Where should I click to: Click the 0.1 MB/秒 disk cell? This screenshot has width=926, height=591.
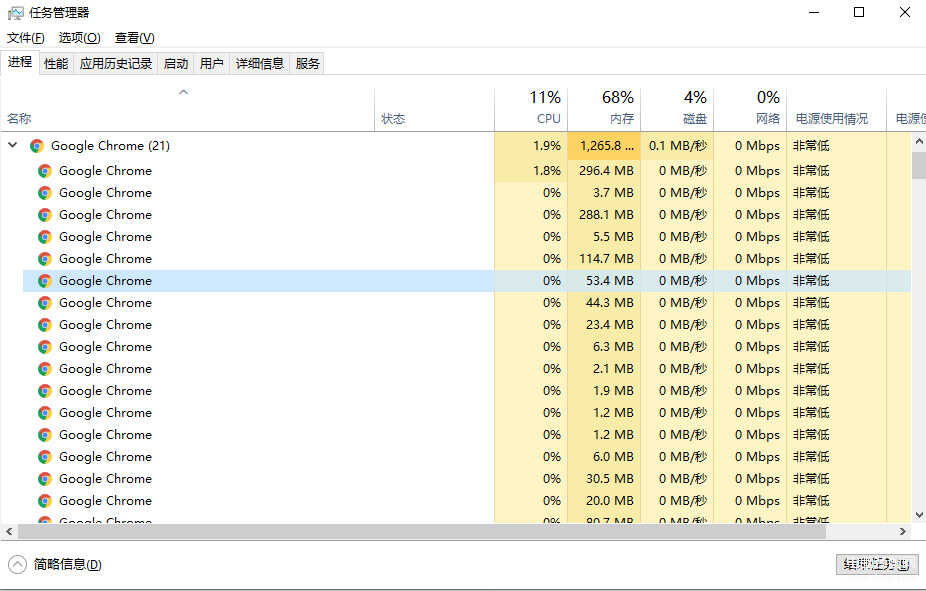(677, 146)
